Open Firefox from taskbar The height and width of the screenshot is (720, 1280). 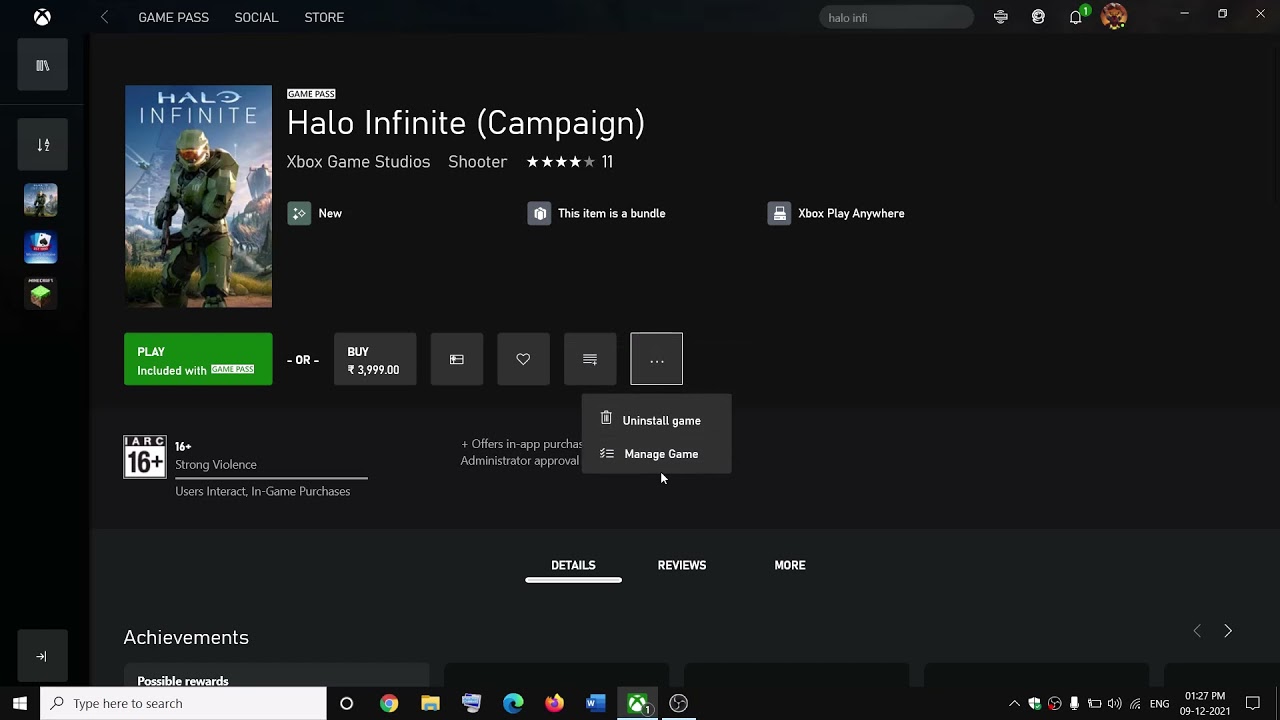coord(554,703)
